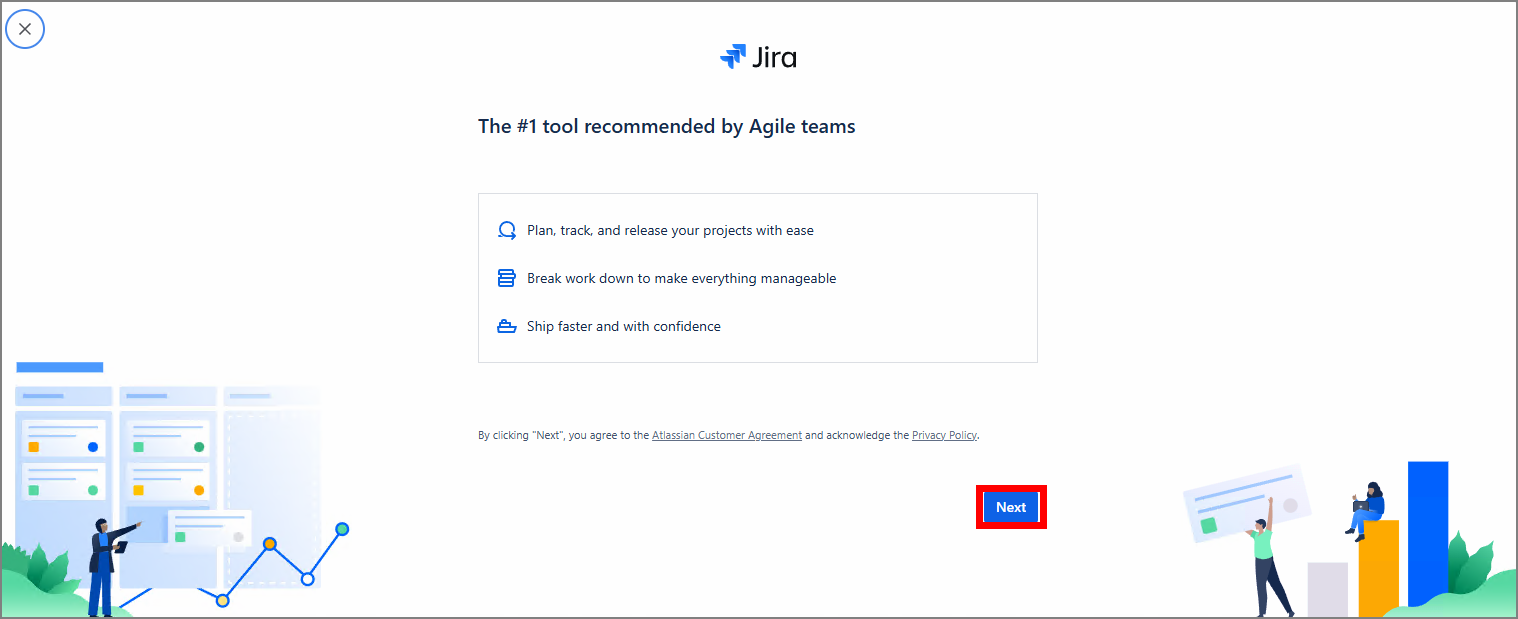Open the Atlassian Customer Agreement link
This screenshot has width=1518, height=619.
[x=727, y=435]
